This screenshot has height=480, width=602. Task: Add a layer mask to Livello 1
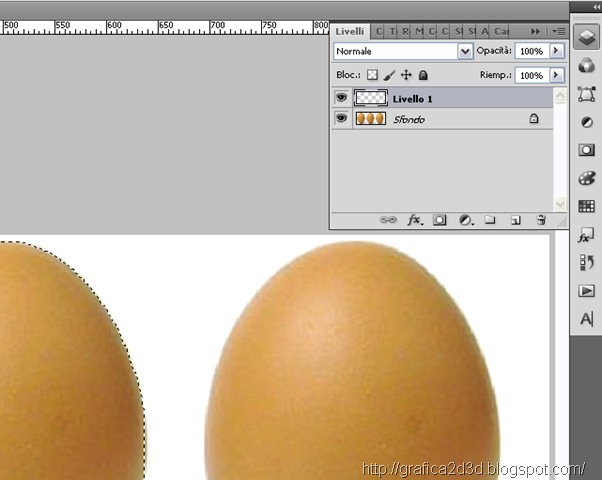[440, 220]
